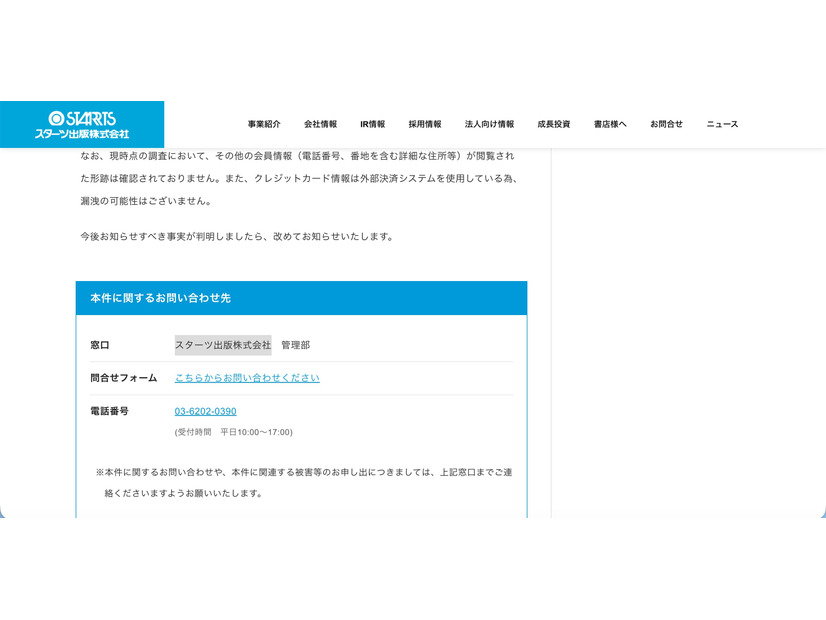Viewport: 826px width, 620px height.
Task: Open the ニュース section
Action: click(x=722, y=124)
